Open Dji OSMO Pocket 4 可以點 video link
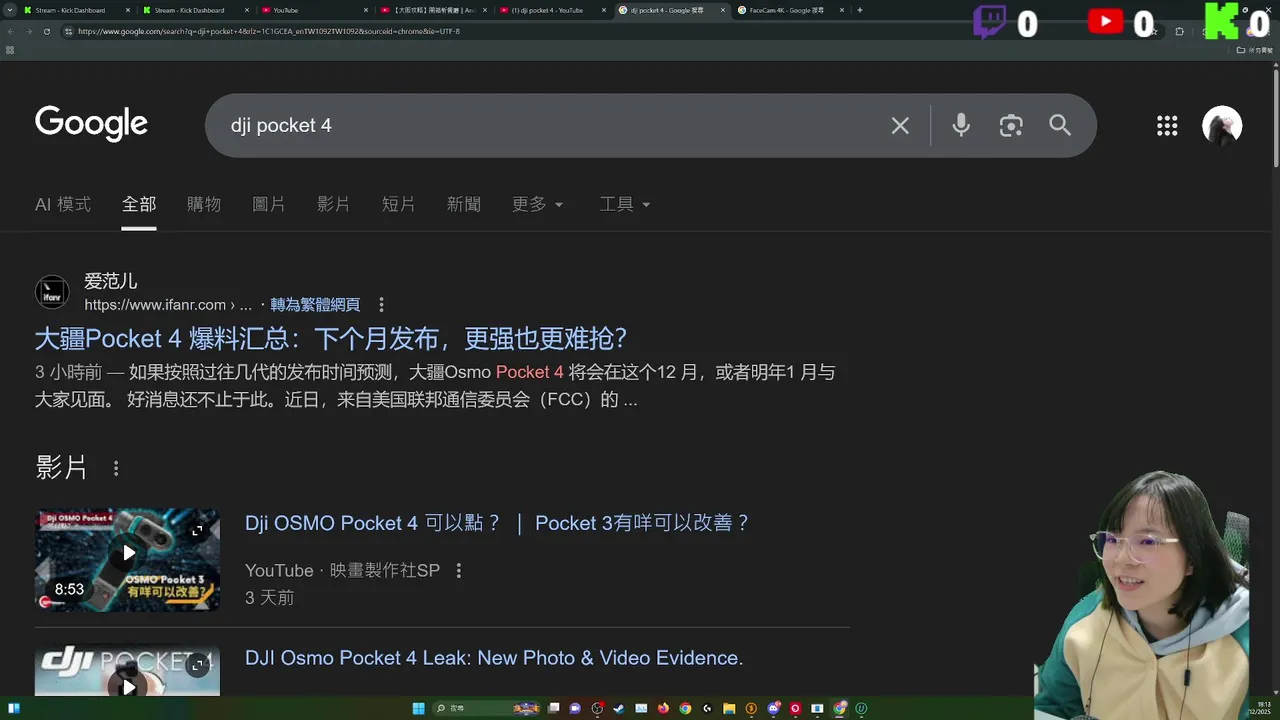Viewport: 1280px width, 720px height. point(498,523)
